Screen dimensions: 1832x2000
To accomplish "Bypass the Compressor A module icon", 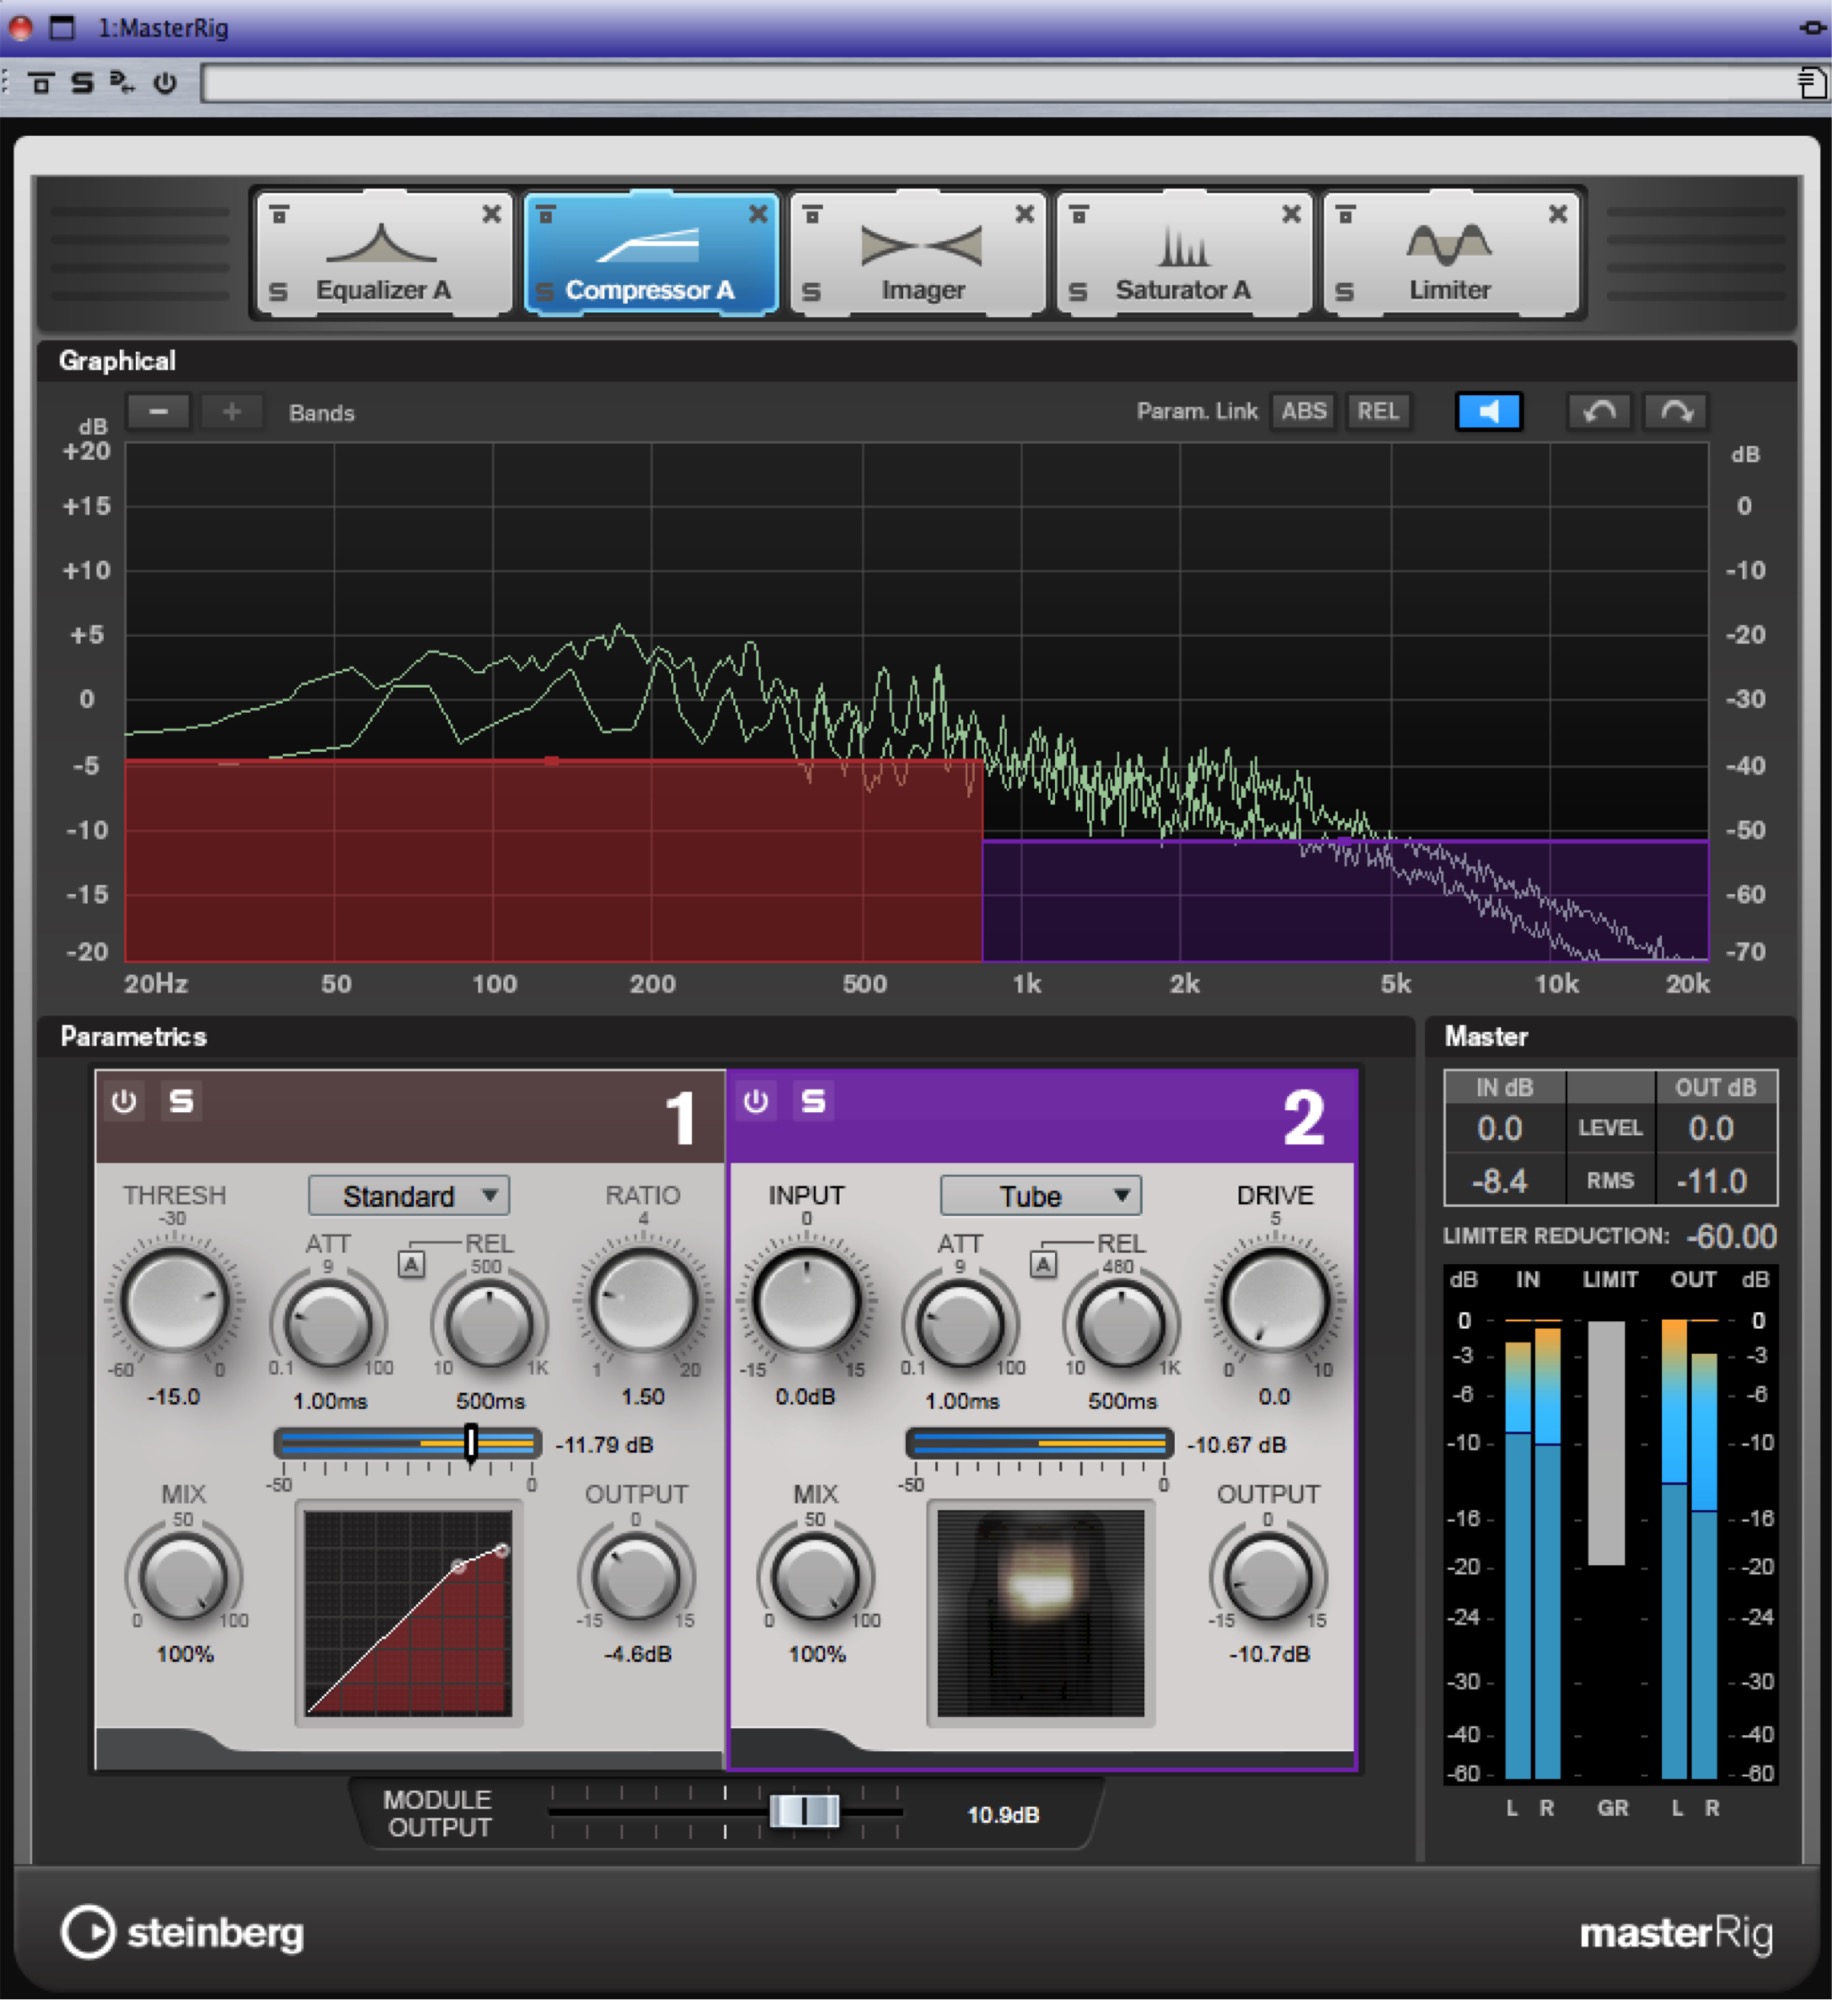I will click(x=546, y=214).
